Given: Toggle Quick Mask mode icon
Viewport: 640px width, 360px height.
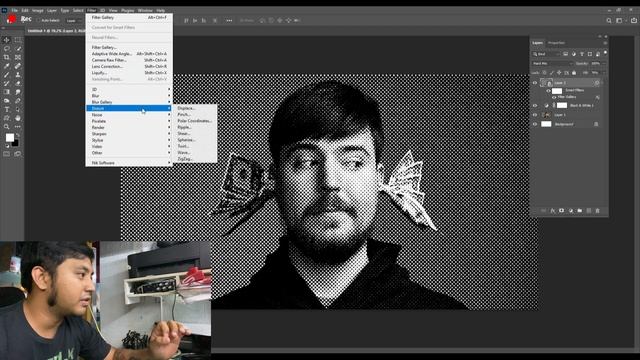Looking at the screenshot, I should [7, 154].
